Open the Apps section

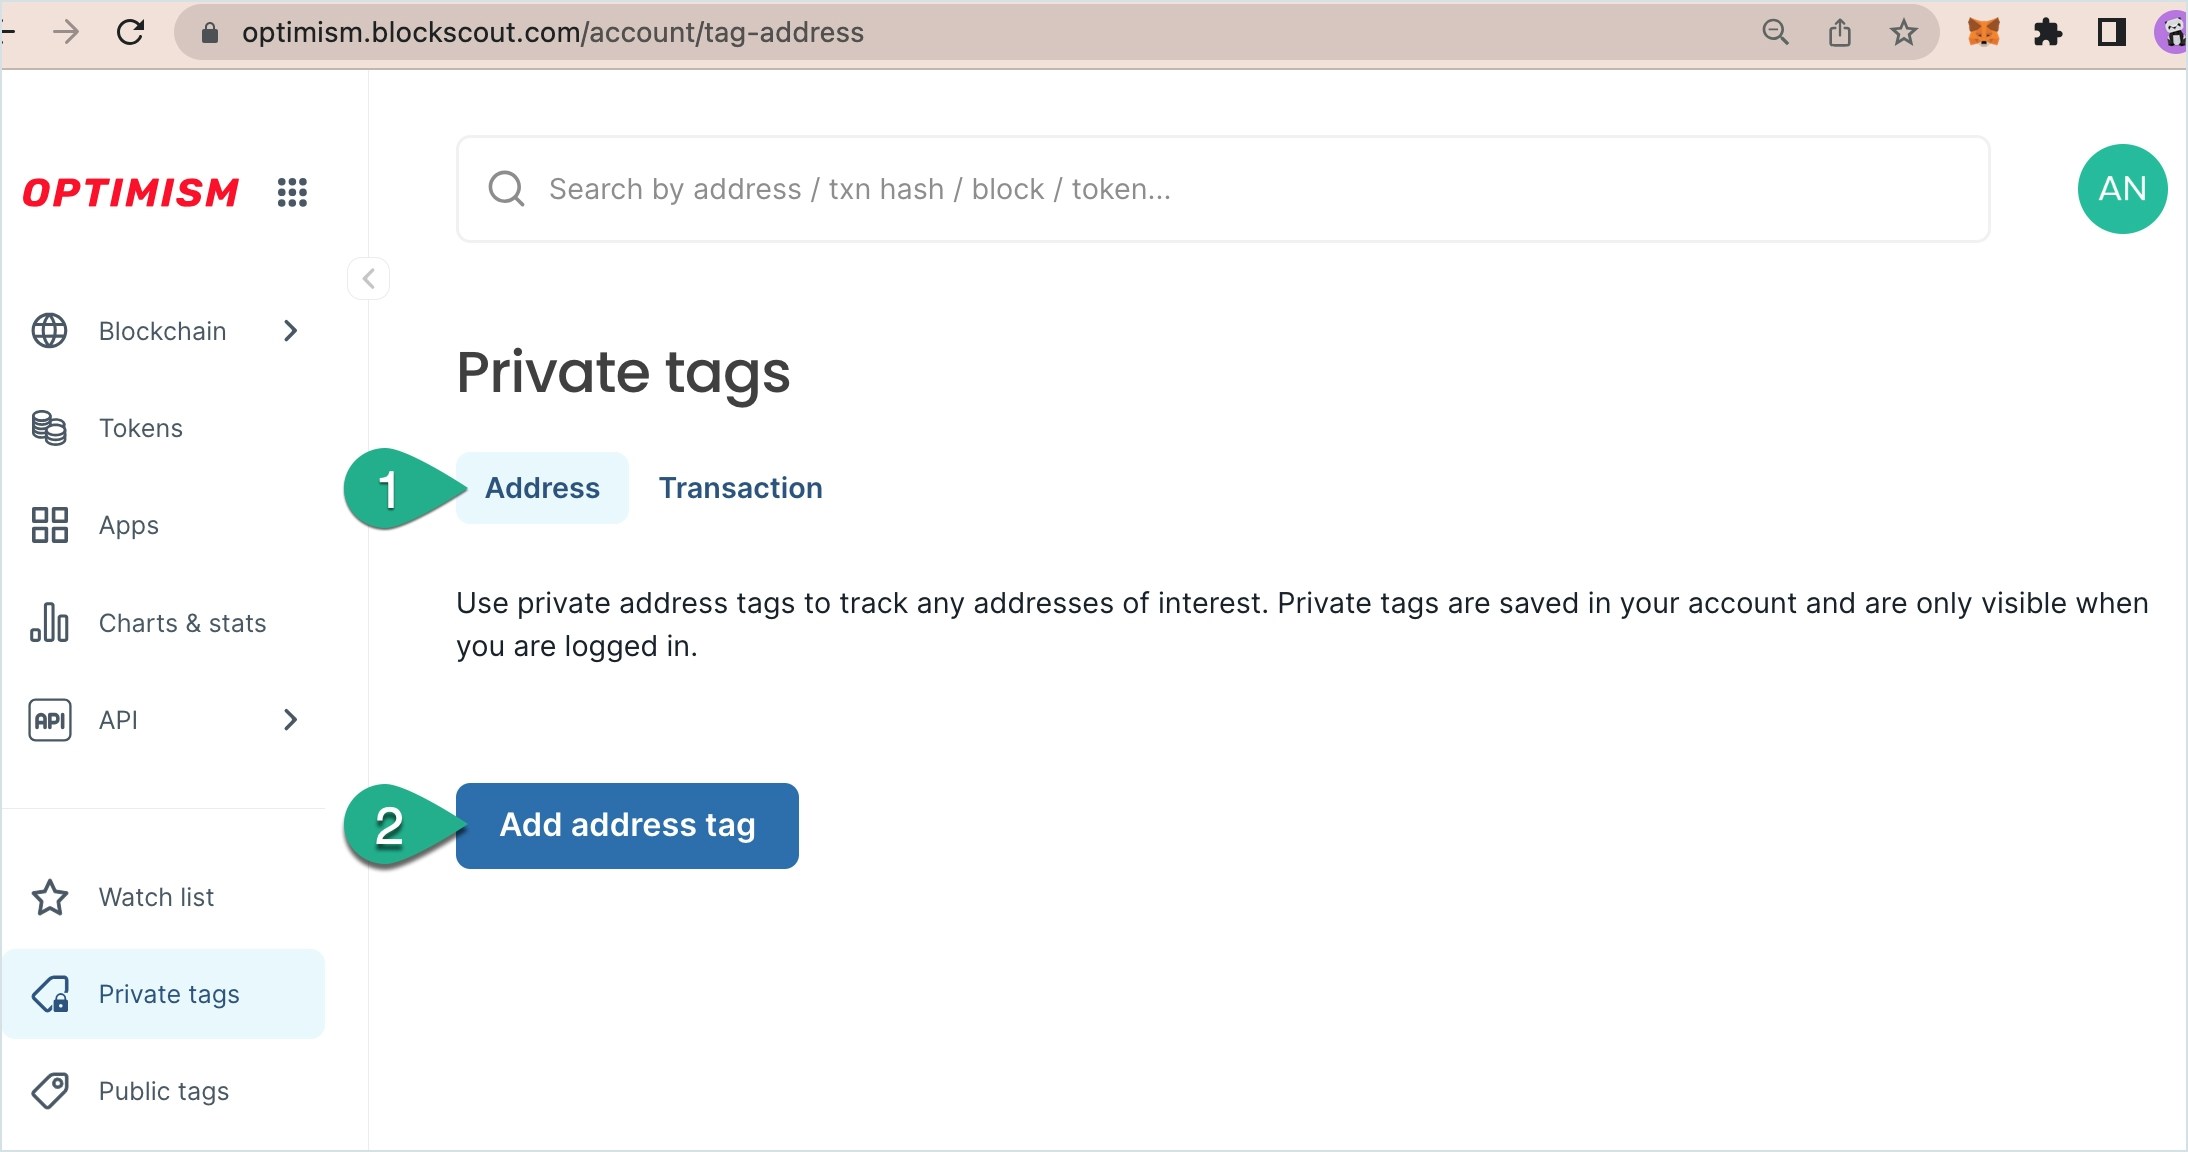128,525
